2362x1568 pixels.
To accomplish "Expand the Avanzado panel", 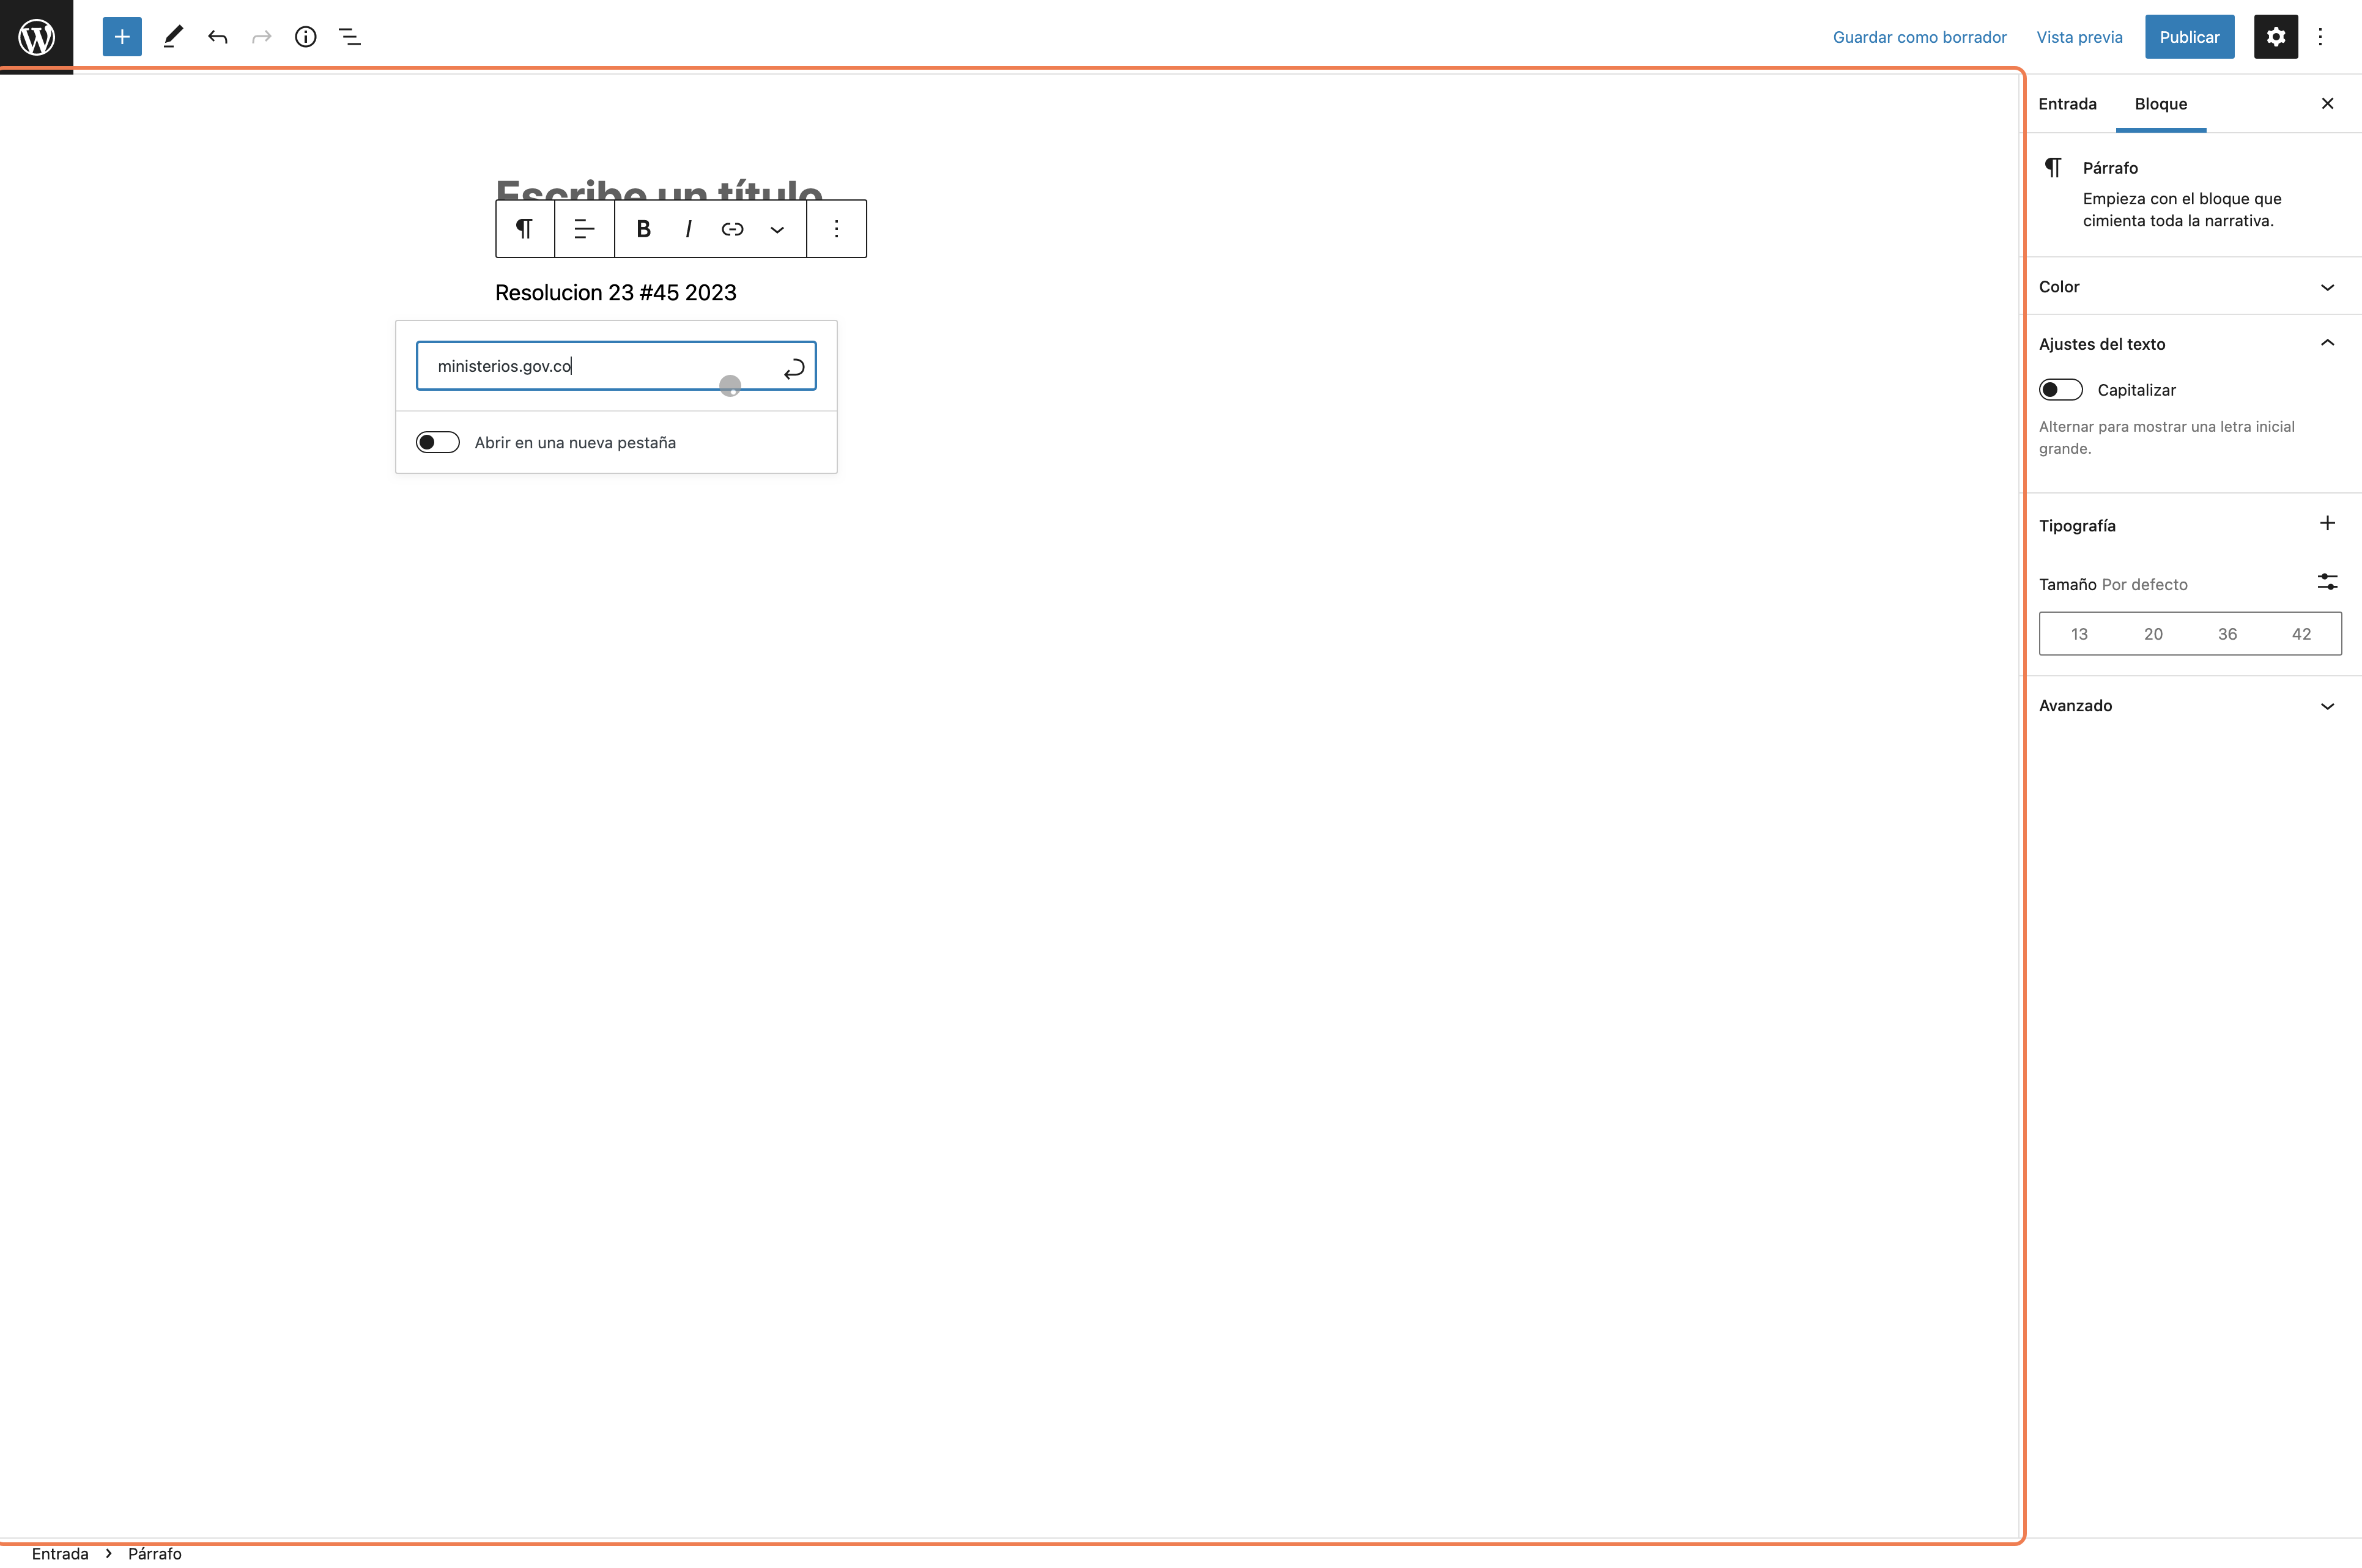I will coord(2191,706).
